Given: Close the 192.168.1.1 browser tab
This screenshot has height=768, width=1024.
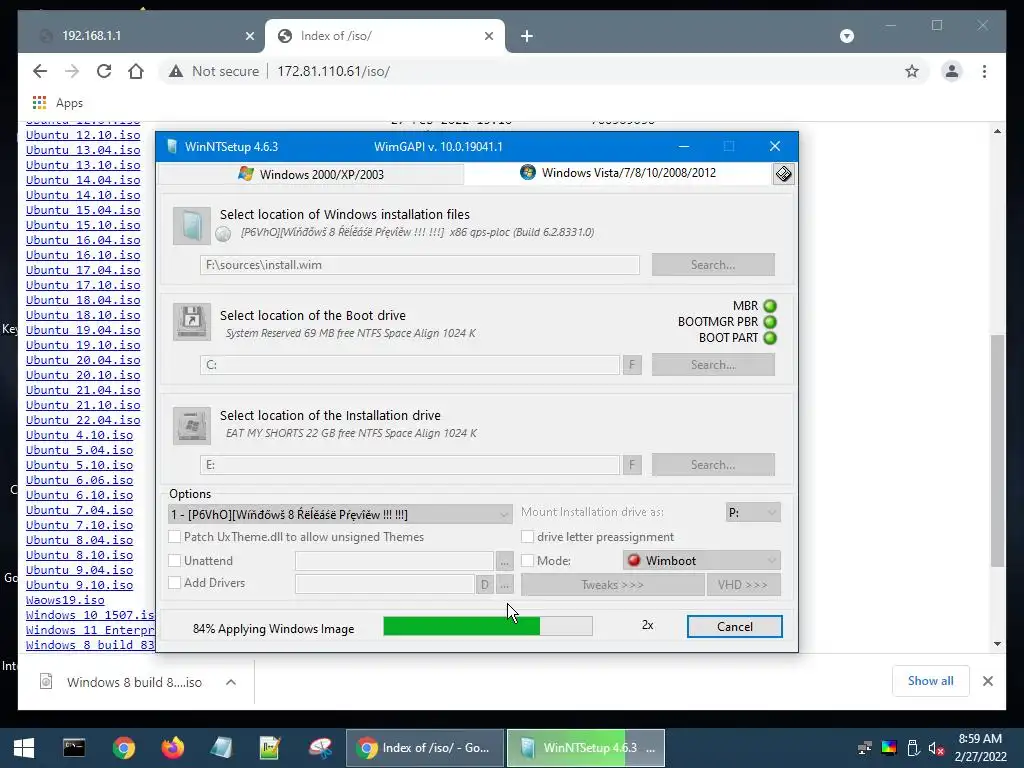Looking at the screenshot, I should (x=249, y=36).
